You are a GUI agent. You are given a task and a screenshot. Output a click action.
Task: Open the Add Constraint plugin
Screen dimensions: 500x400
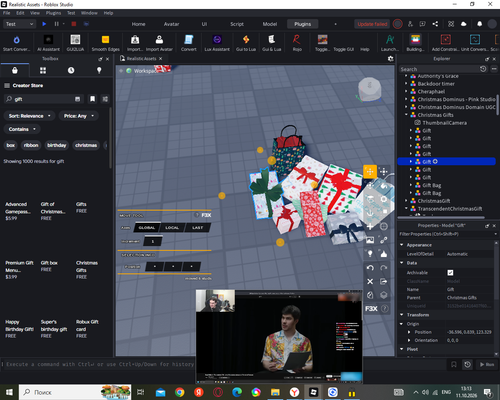(x=446, y=43)
